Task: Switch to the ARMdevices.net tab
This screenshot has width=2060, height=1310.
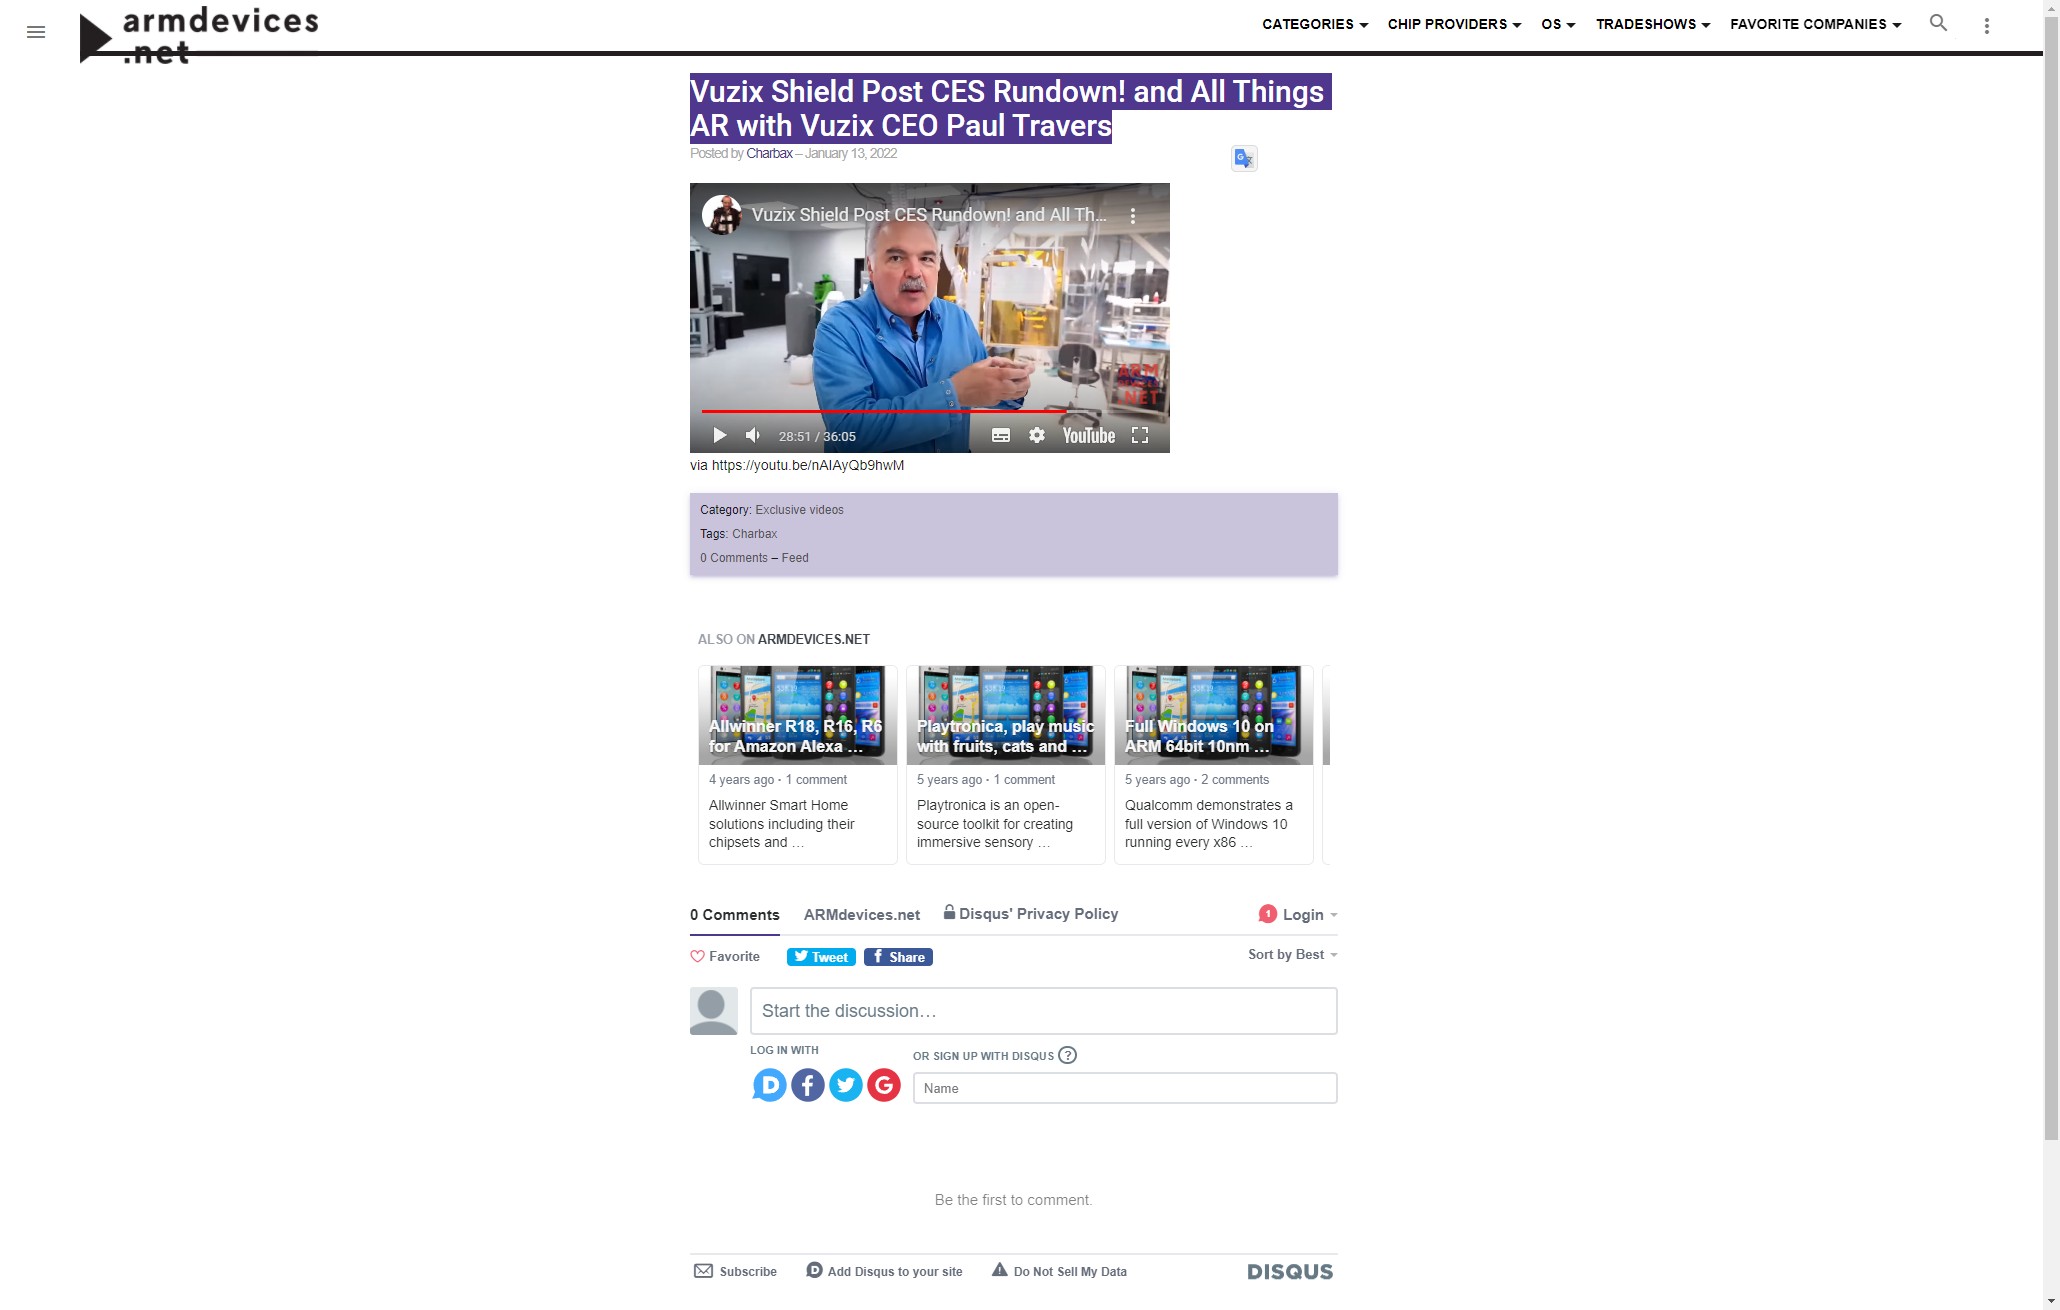Action: click(862, 915)
